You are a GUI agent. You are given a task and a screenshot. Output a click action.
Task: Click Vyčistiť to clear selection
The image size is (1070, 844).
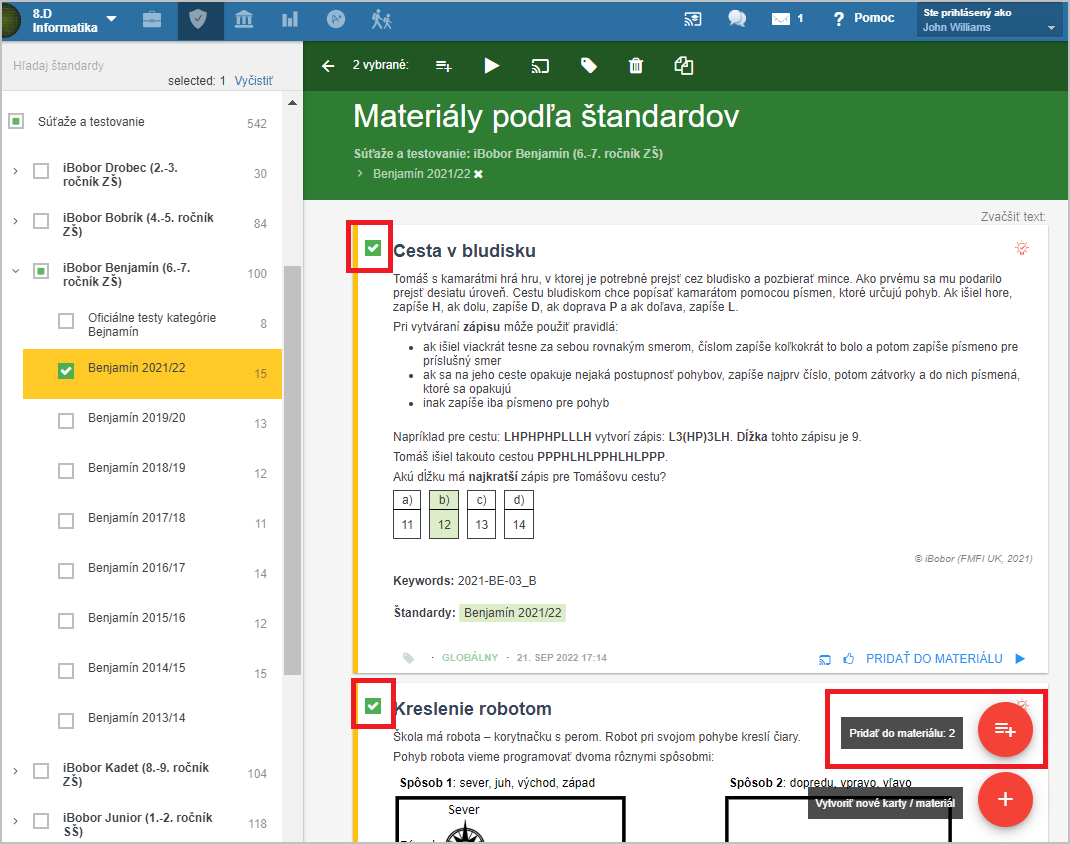253,81
